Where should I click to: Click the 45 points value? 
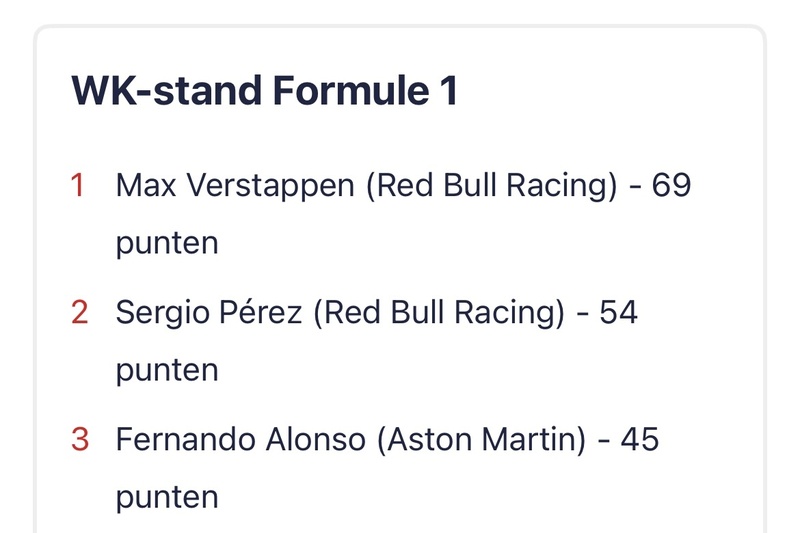click(640, 439)
